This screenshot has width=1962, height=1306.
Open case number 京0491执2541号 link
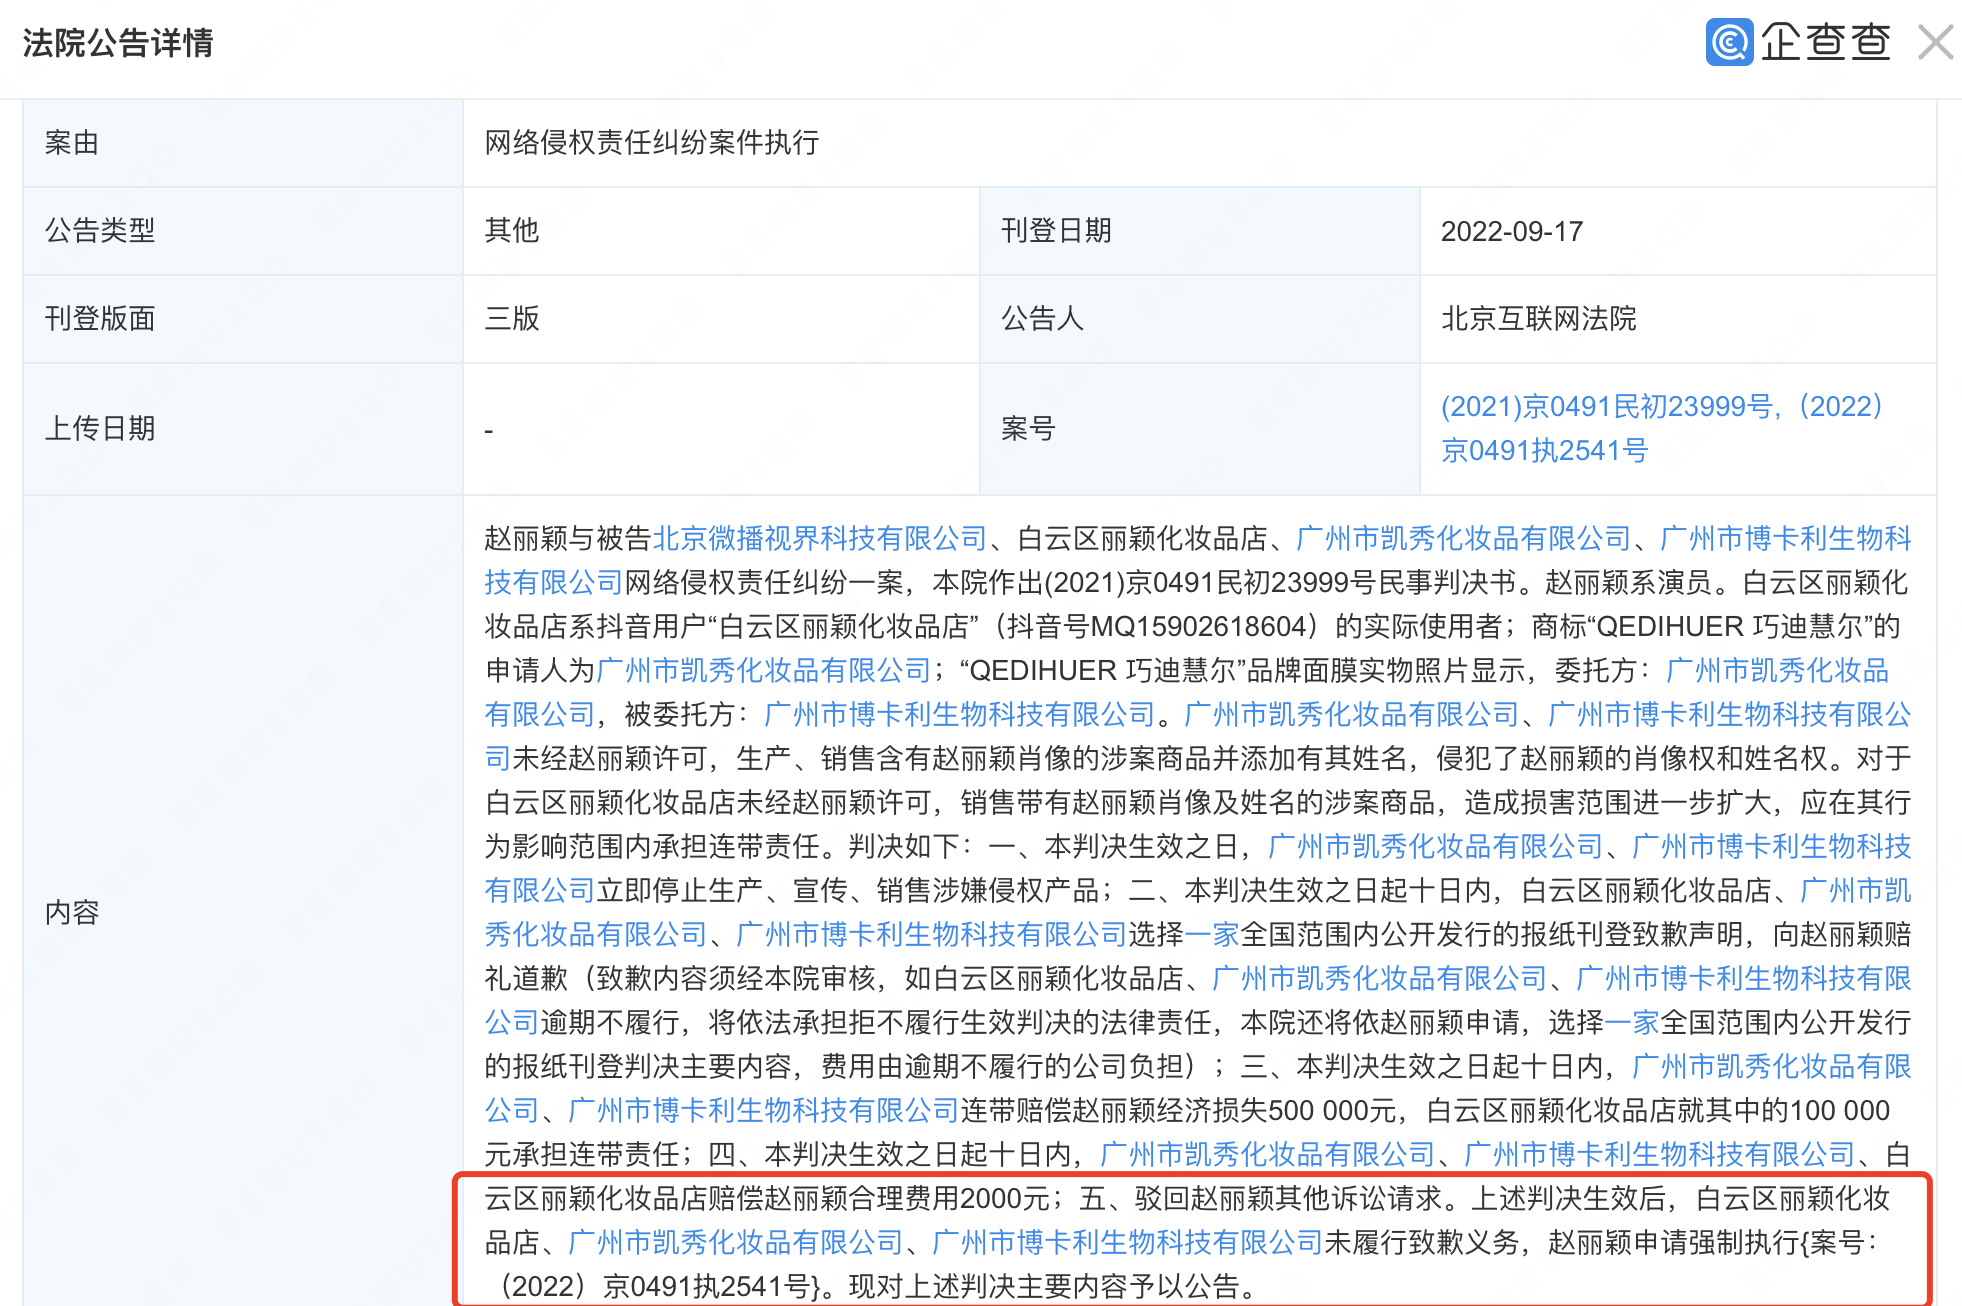click(1544, 451)
